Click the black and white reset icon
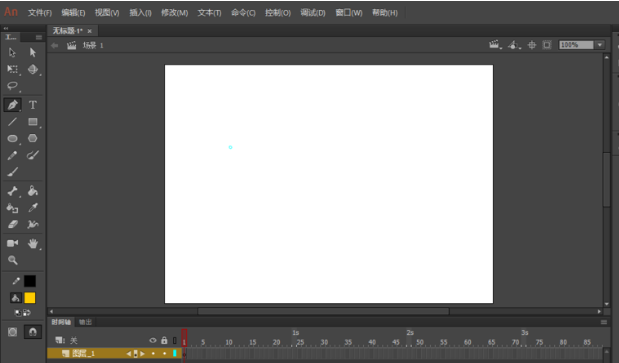 coord(18,313)
